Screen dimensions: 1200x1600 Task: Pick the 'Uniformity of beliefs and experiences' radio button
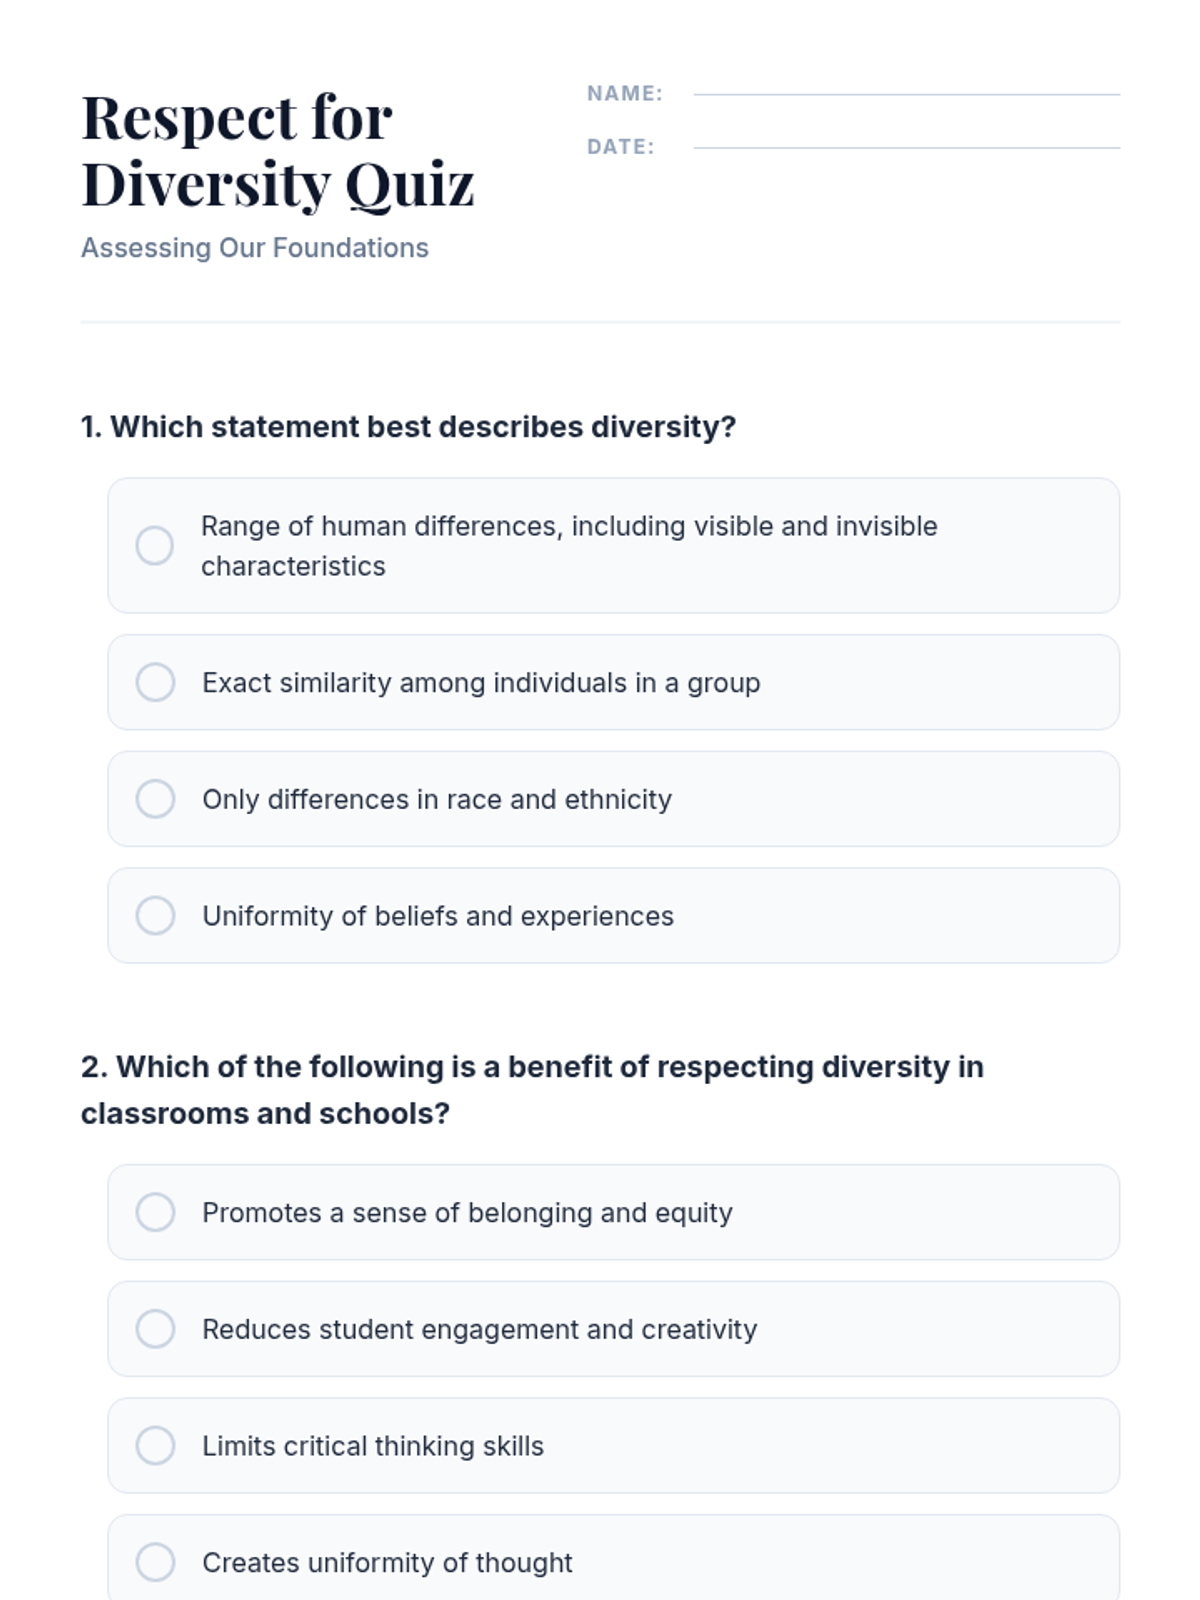[x=155, y=915]
